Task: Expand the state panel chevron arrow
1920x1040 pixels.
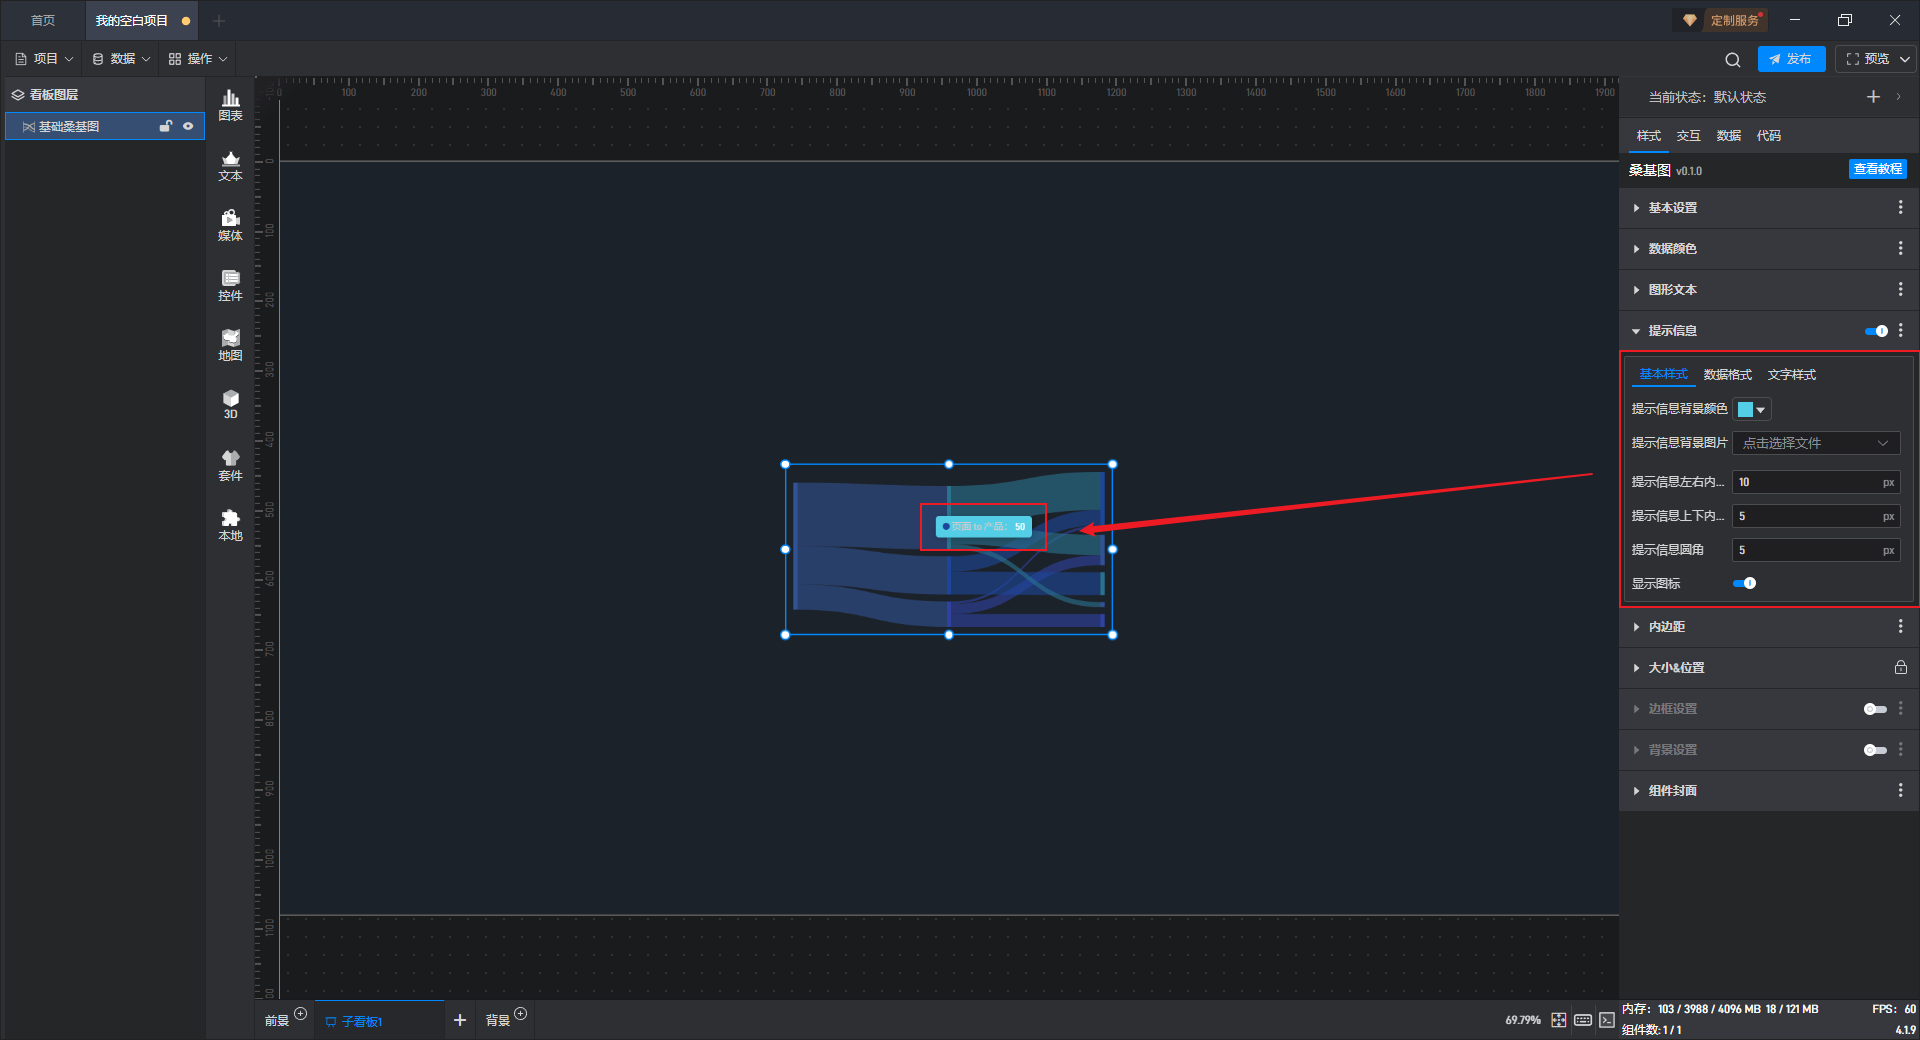Action: click(1899, 97)
